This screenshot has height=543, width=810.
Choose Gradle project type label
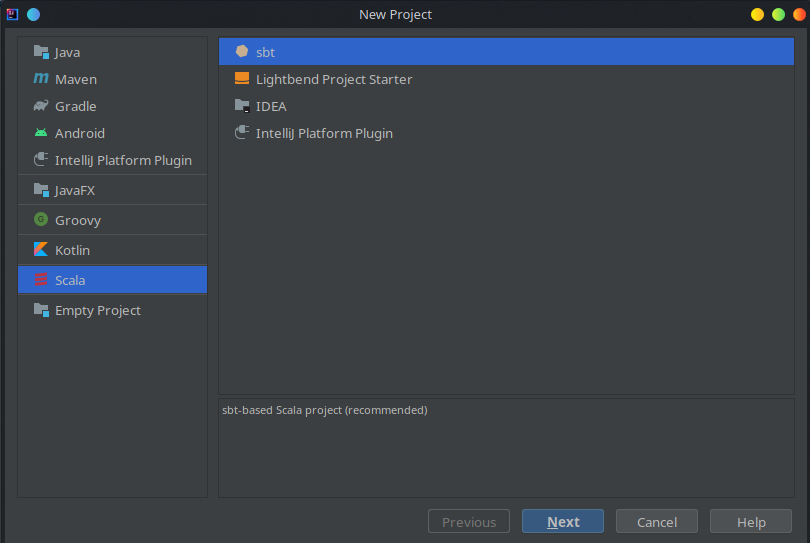point(75,106)
